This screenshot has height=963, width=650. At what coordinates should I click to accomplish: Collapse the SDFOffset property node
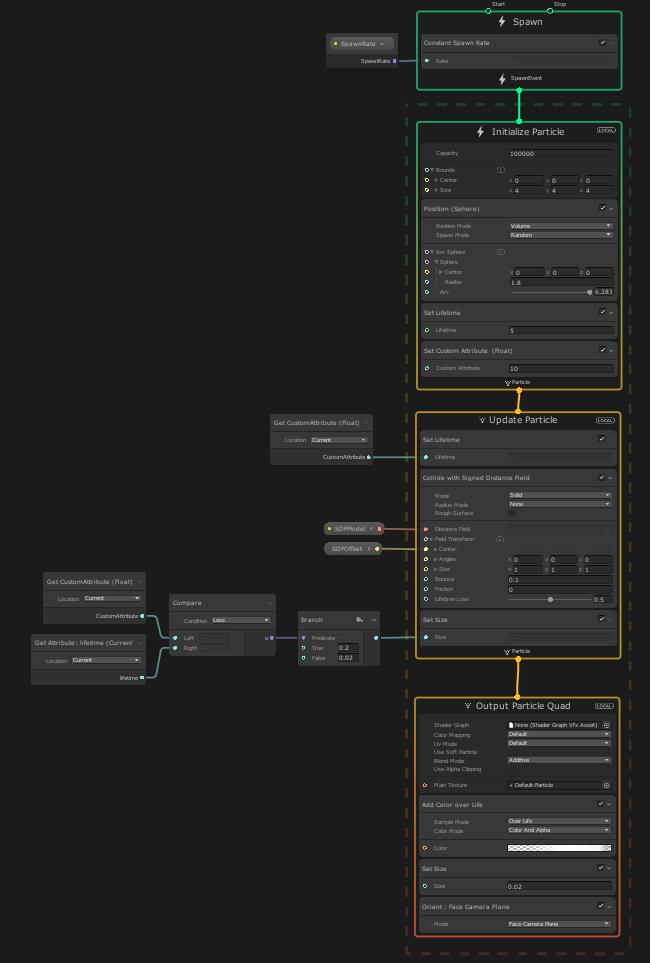tap(369, 548)
